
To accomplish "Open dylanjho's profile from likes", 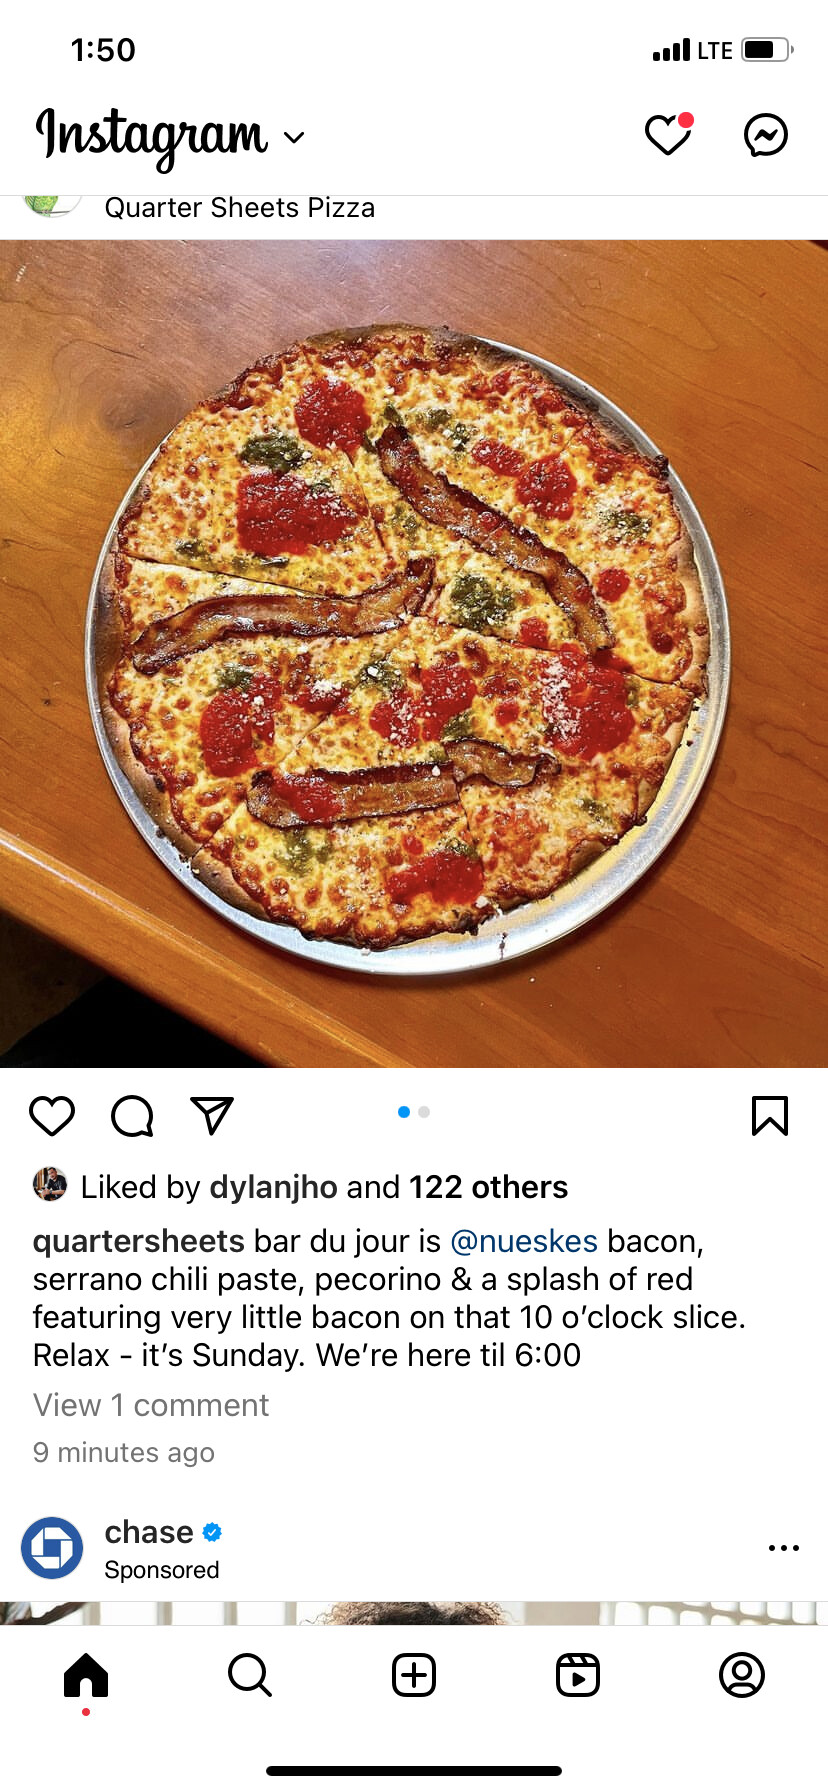I will click(x=273, y=1187).
